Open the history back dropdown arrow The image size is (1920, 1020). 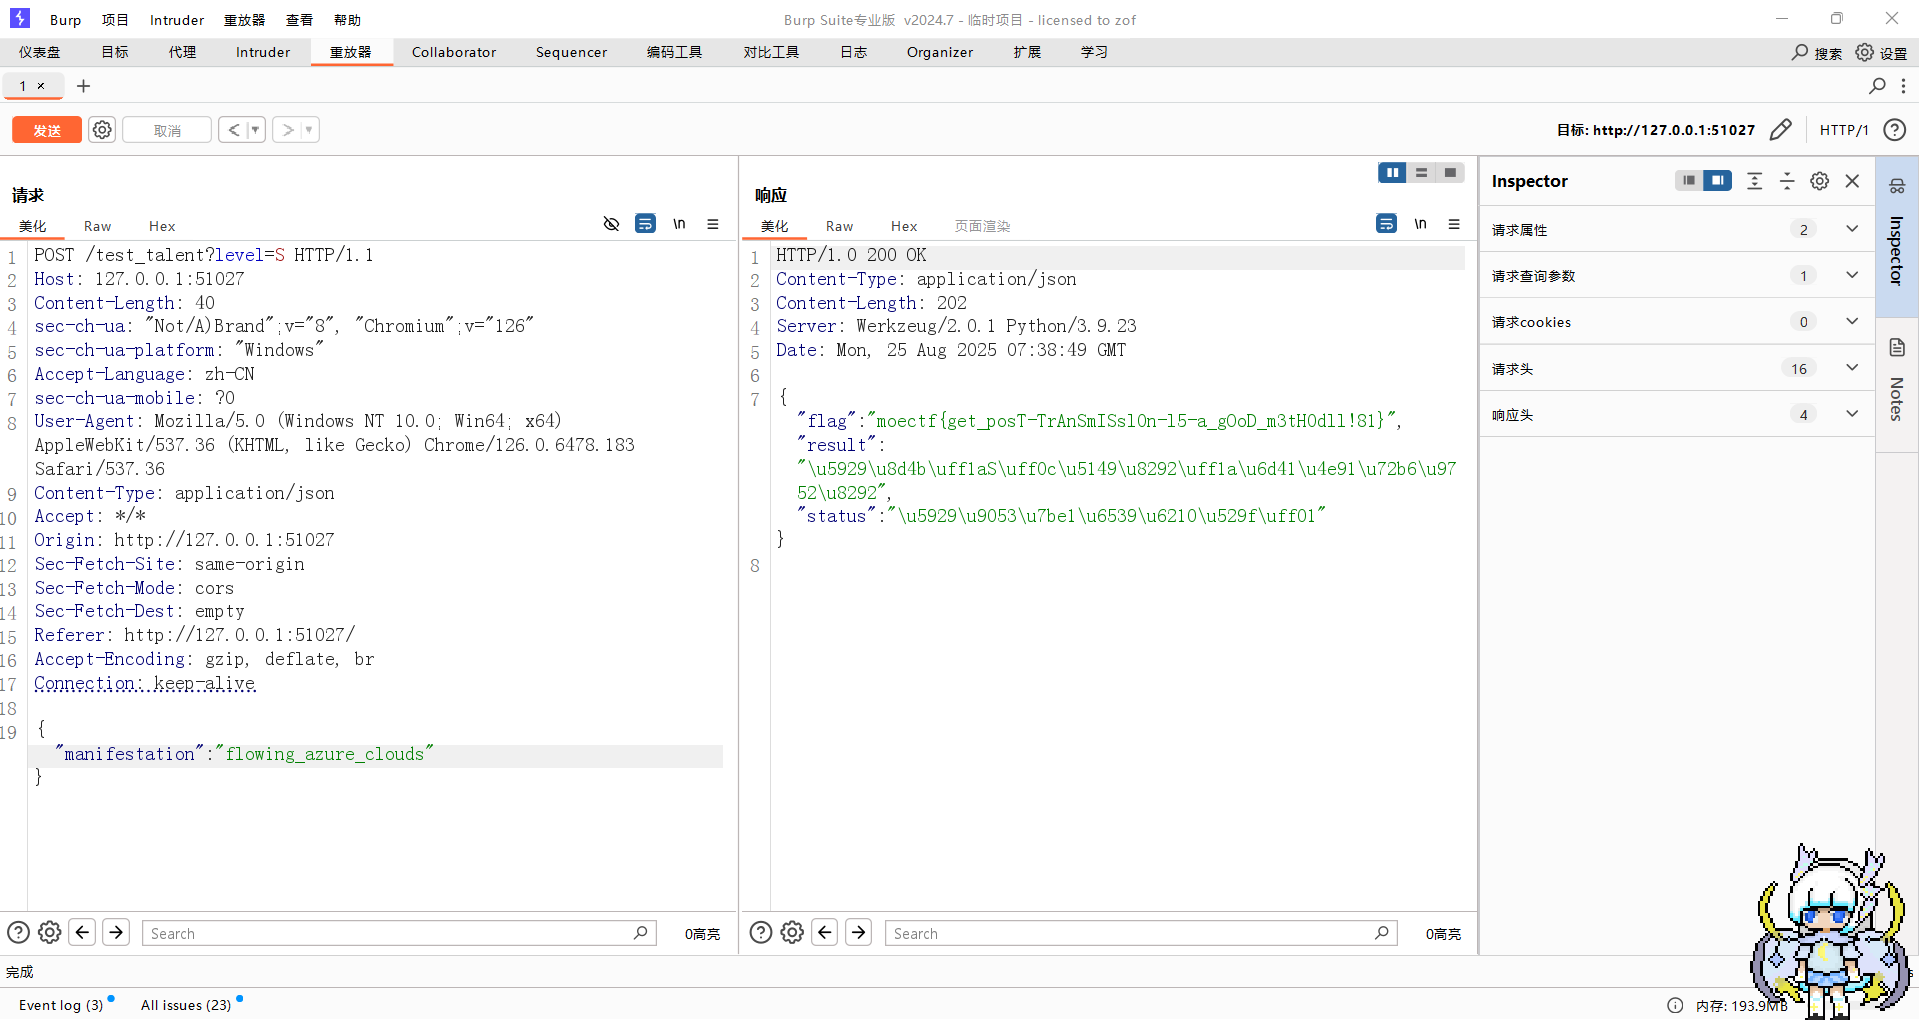tap(255, 130)
